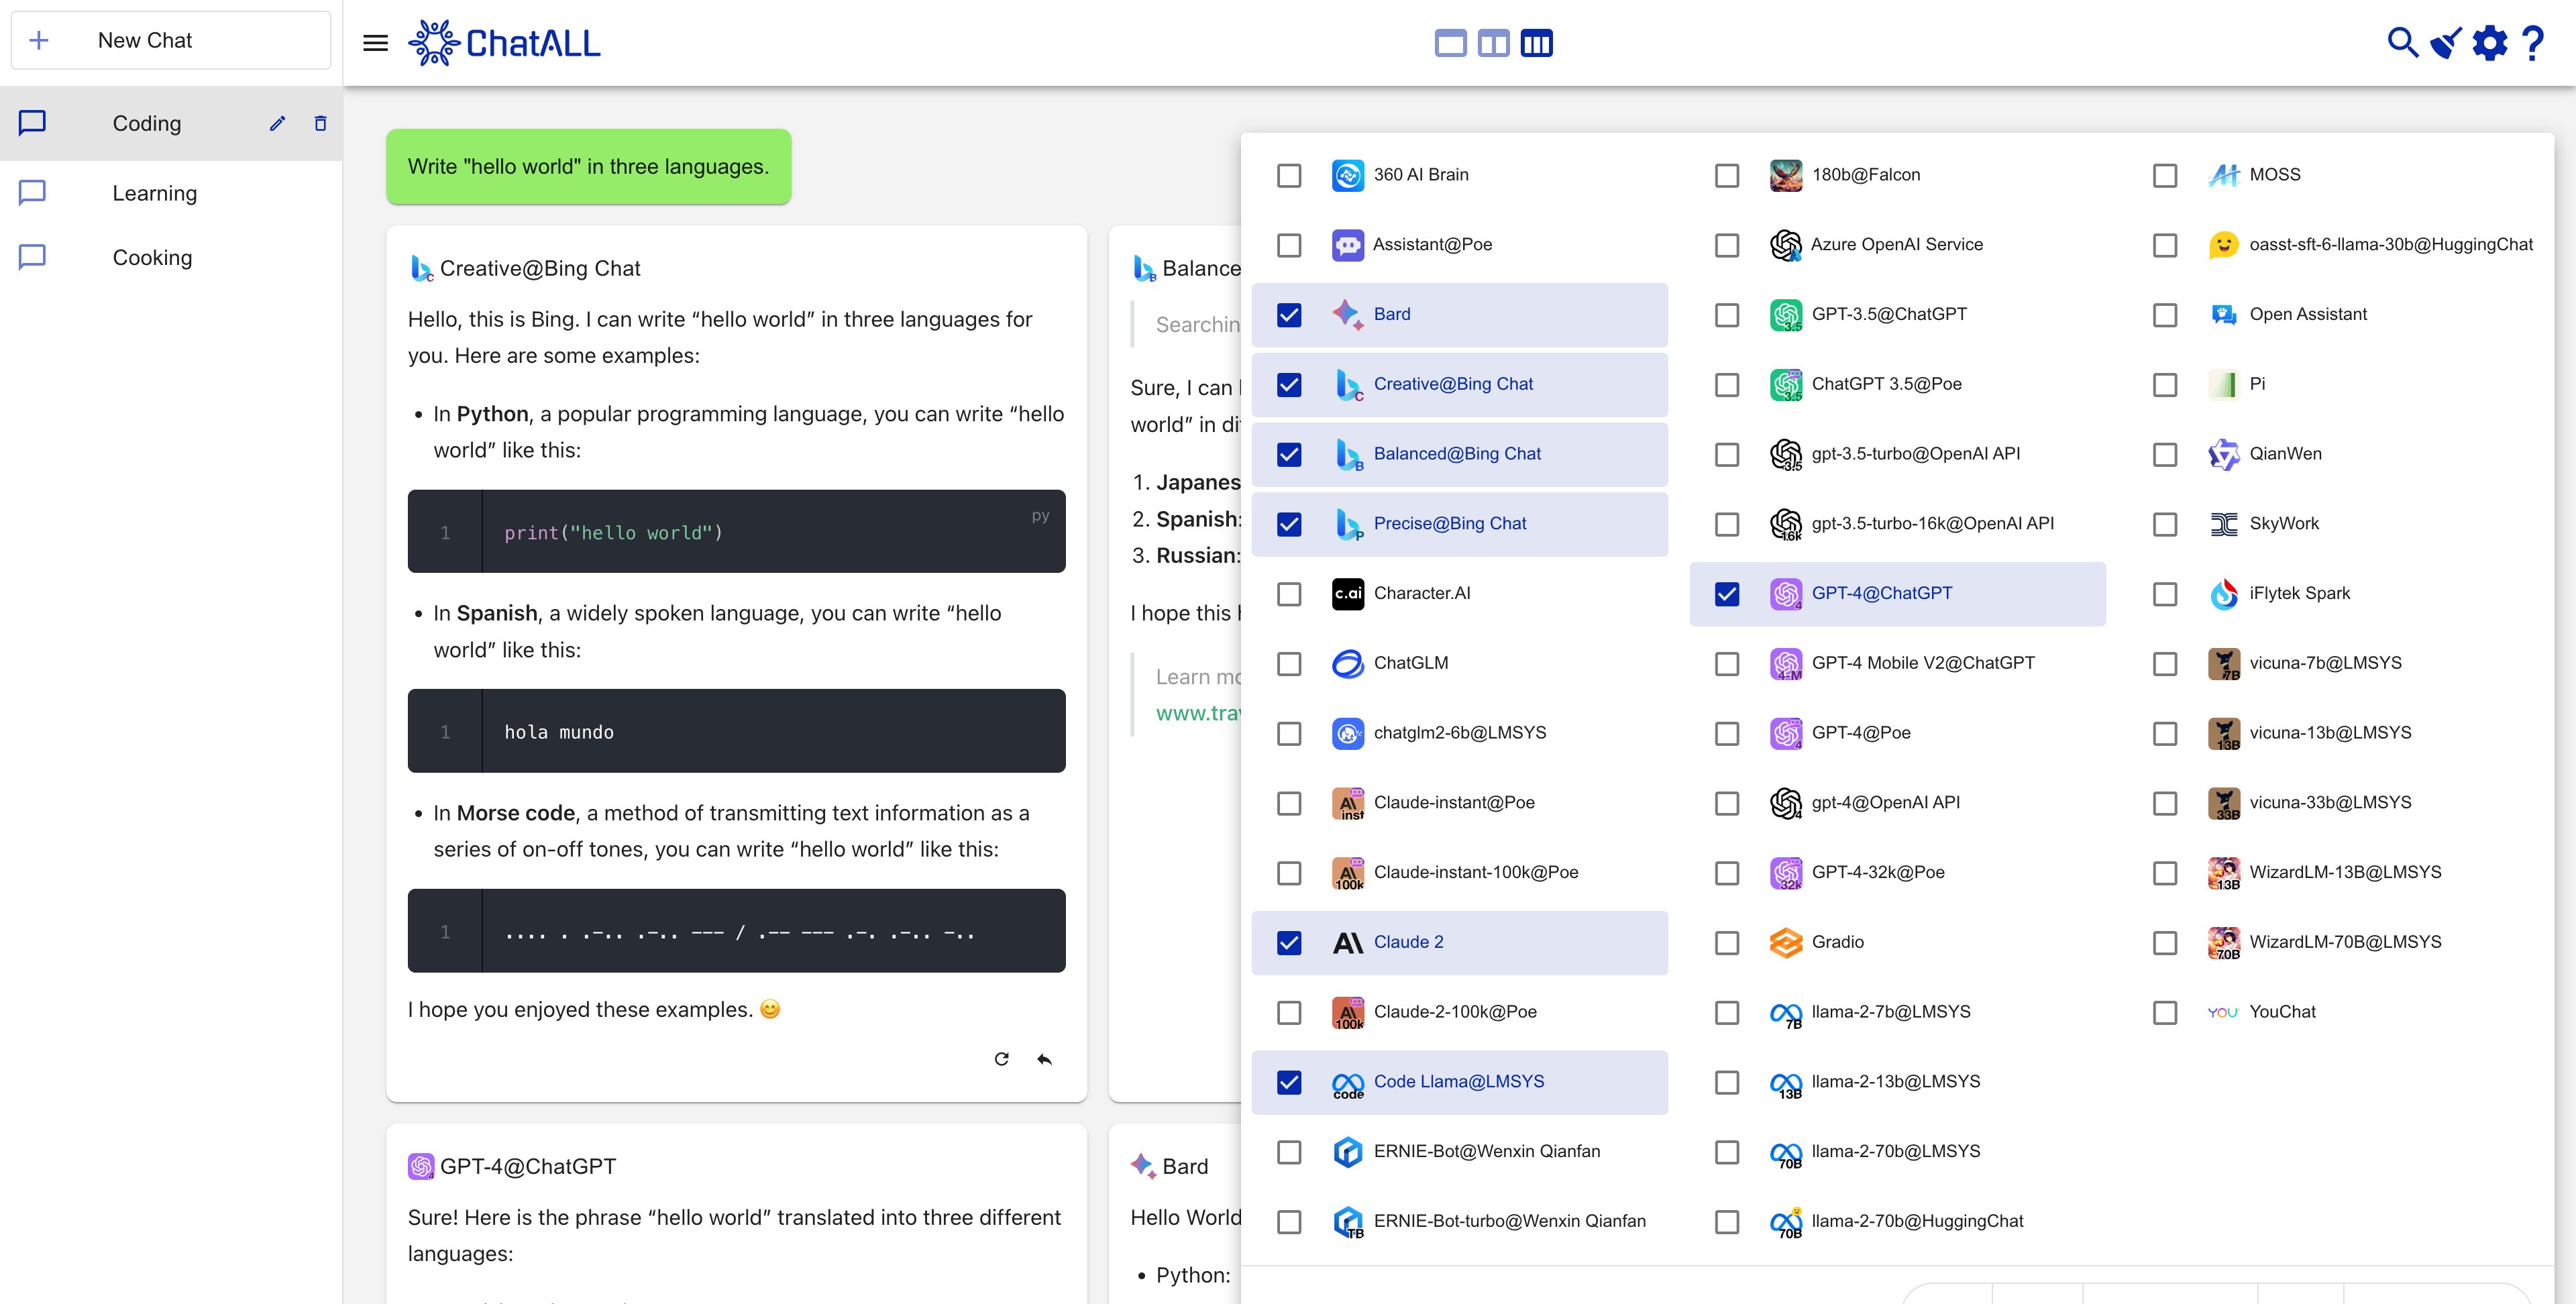Enable the GPT-4-32k@Poe checkbox
Image resolution: width=2576 pixels, height=1304 pixels.
(1727, 873)
